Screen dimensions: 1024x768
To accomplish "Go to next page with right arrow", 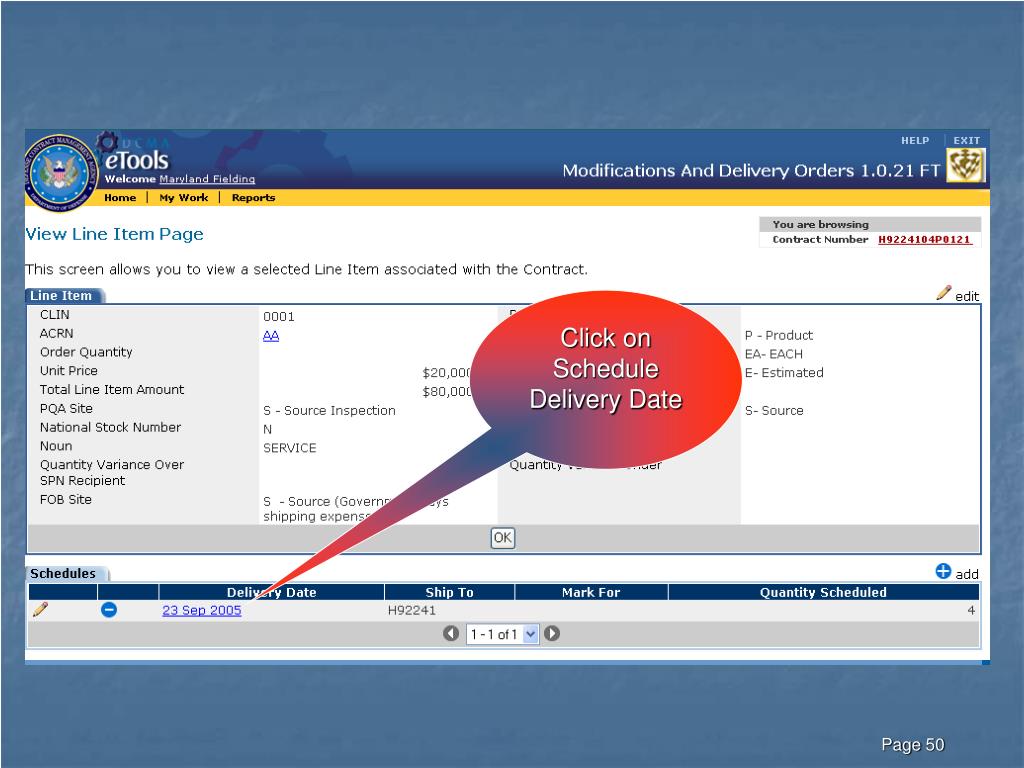I will pos(551,634).
